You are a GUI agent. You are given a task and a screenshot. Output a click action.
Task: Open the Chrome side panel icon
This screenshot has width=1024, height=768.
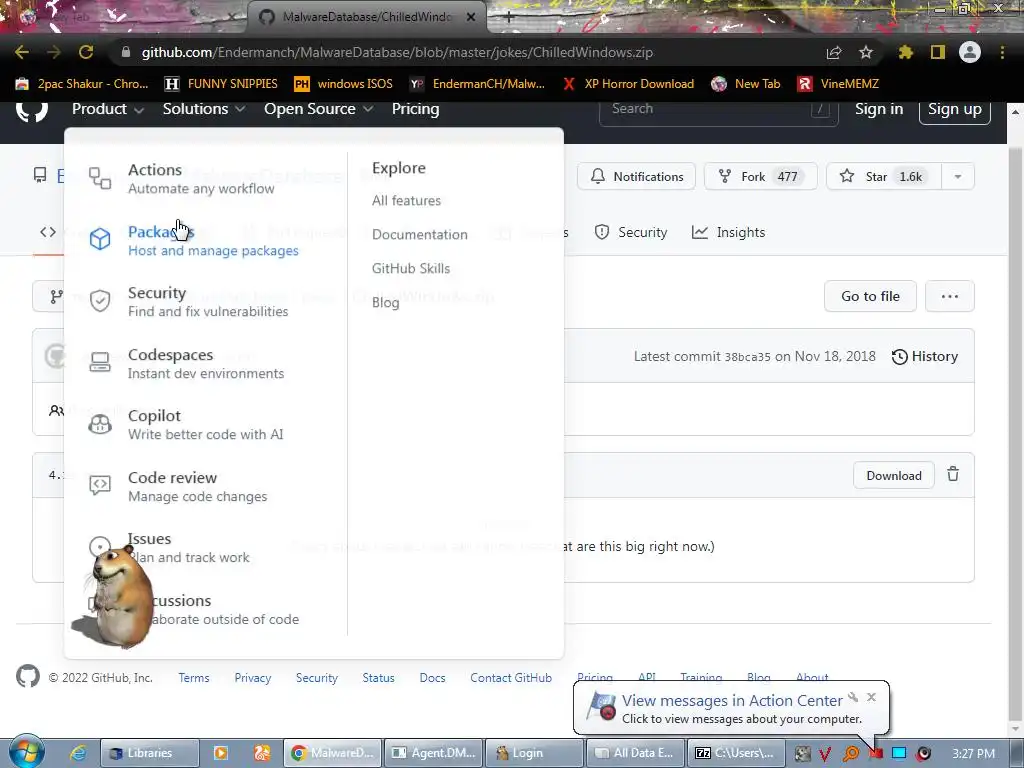[938, 52]
